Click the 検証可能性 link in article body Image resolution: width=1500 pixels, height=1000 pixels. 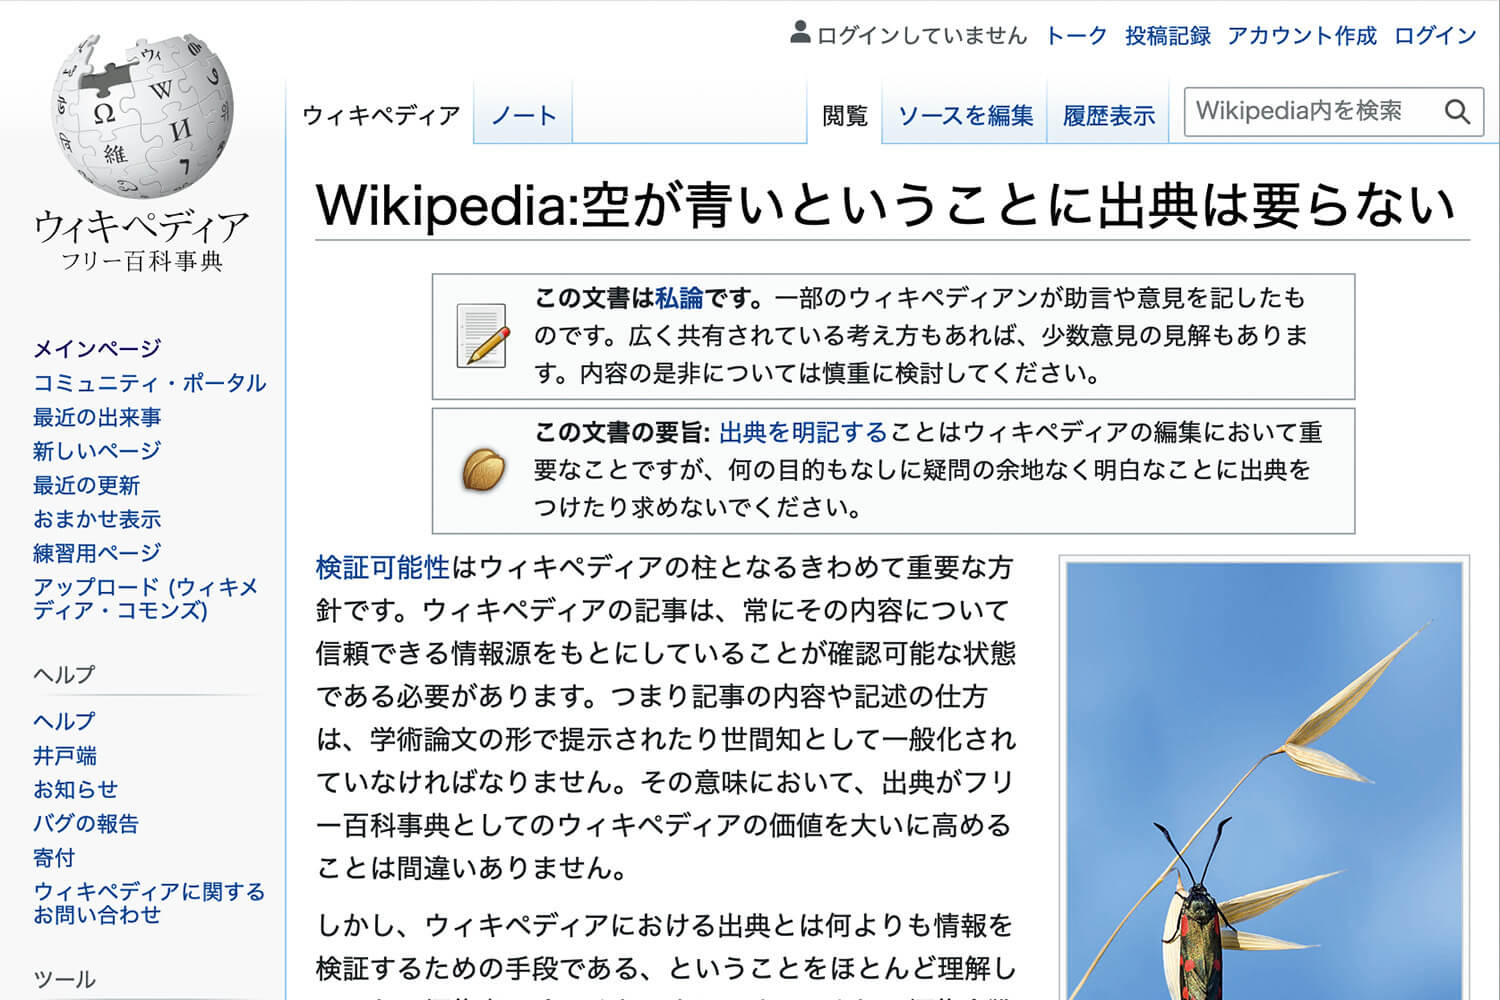point(383,568)
